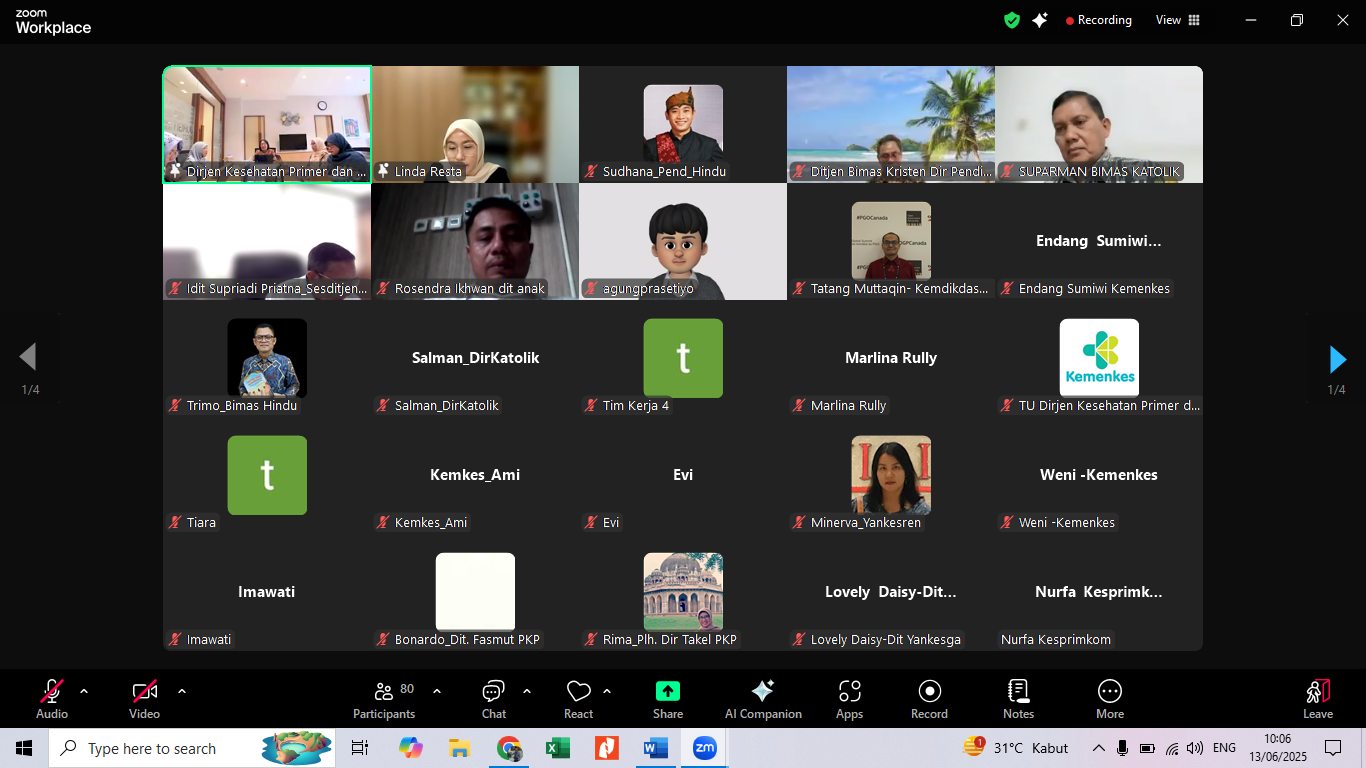Open the Participants list
1366x768 pixels.
tap(384, 699)
